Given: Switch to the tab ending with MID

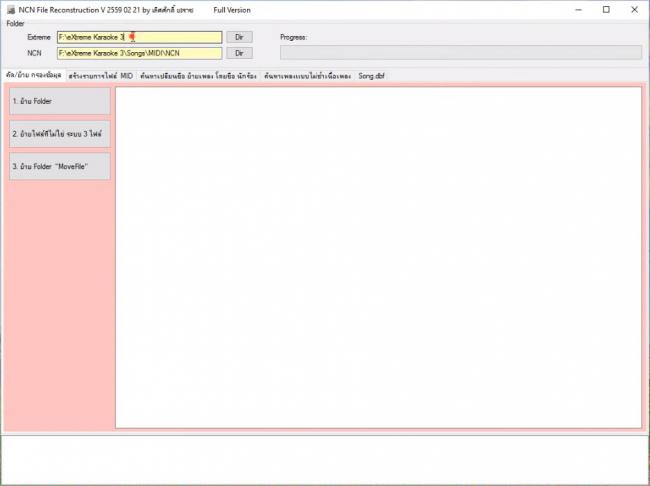Looking at the screenshot, I should click(x=101, y=76).
